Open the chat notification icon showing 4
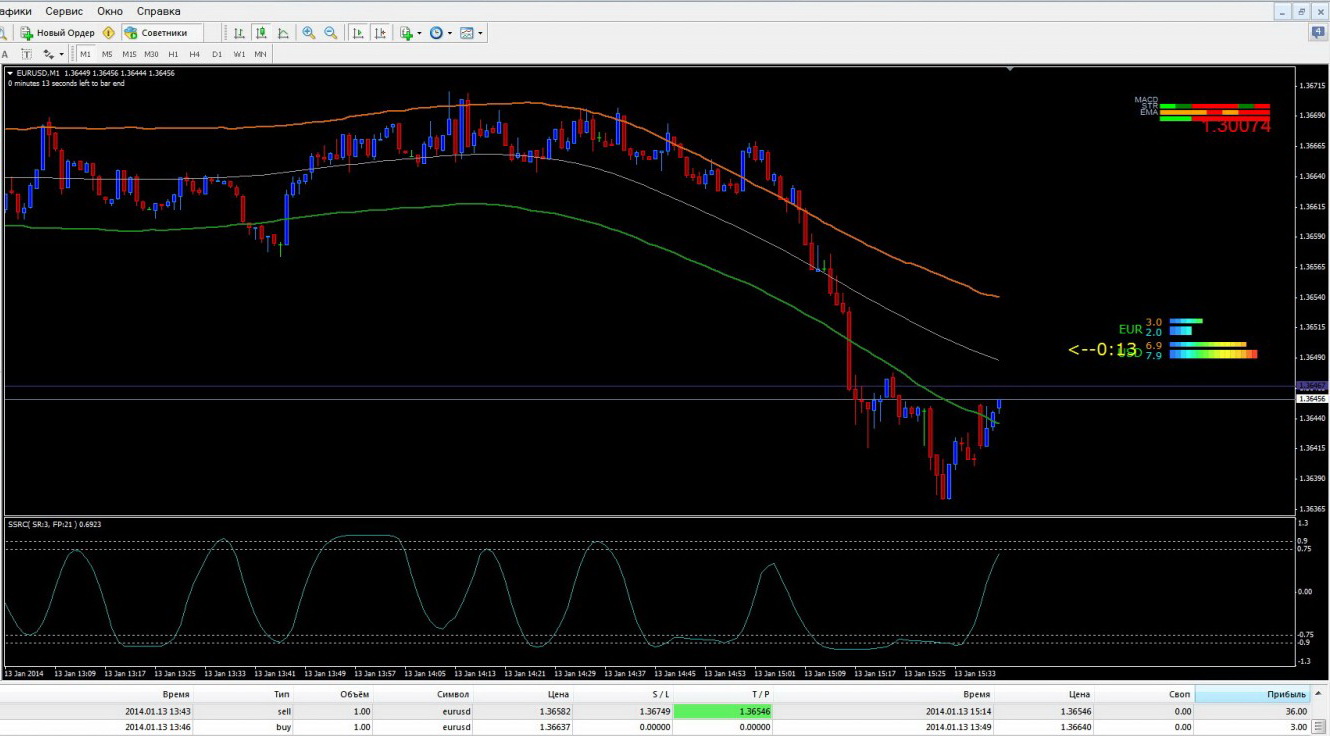The image size is (1330, 736). coord(1319,33)
